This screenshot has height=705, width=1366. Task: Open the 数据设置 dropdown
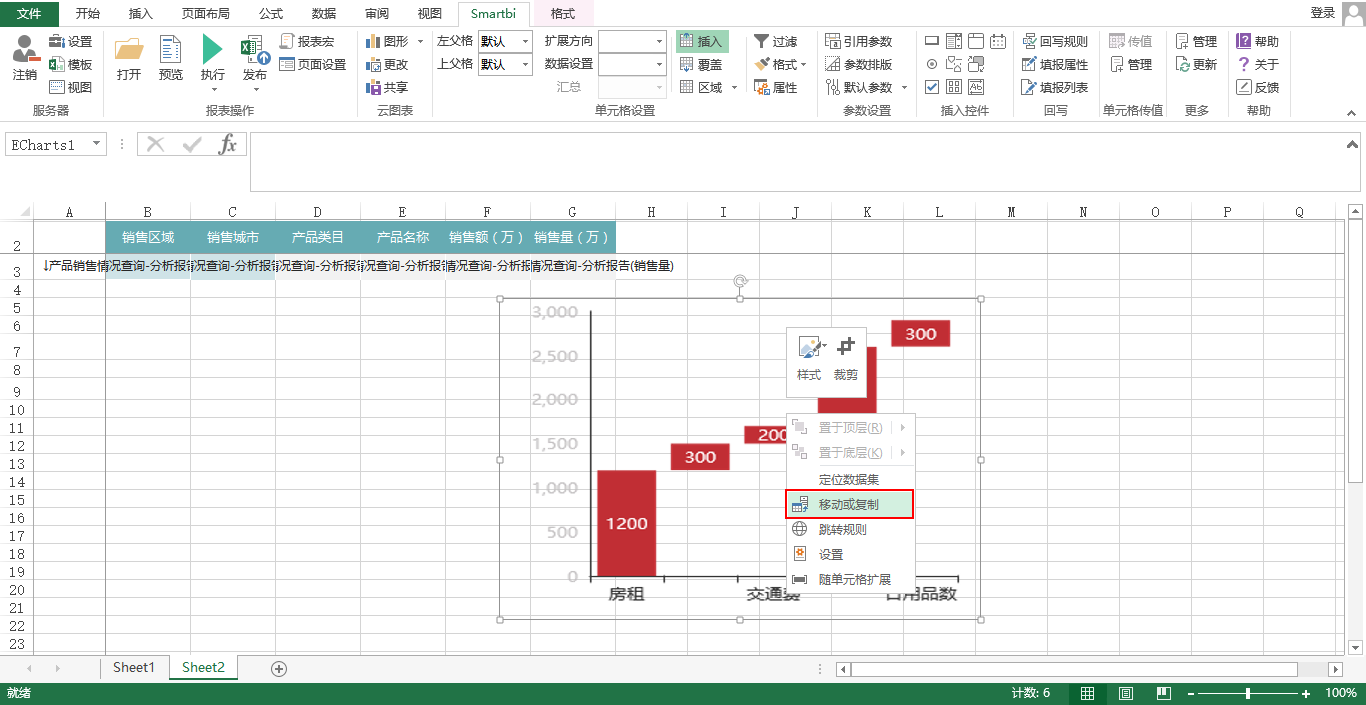660,64
